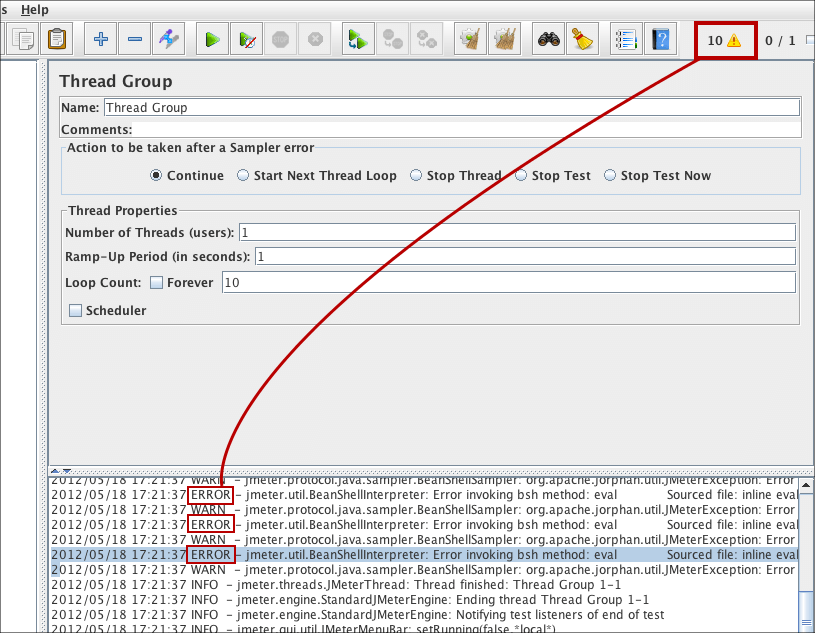Tick the Scheduler checkbox

(x=75, y=311)
